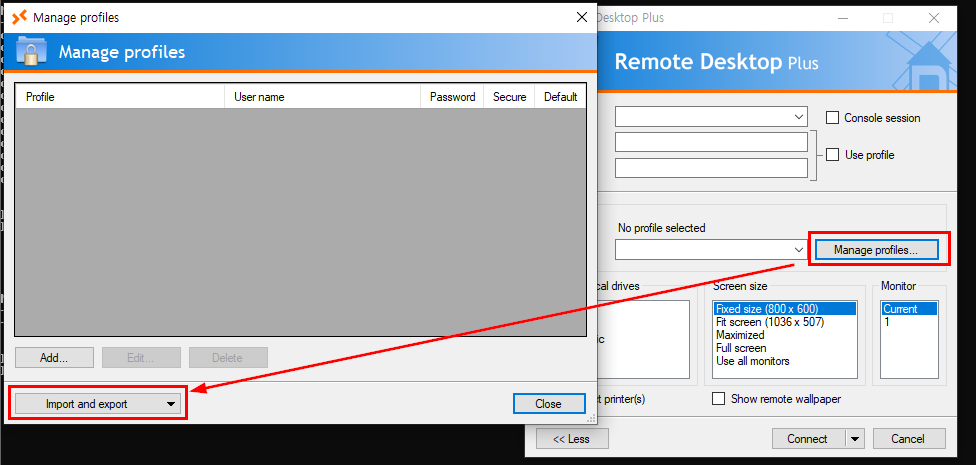Select Fixed size (800 x 600) screen size
The width and height of the screenshot is (976, 465).
pyautogui.click(x=785, y=309)
